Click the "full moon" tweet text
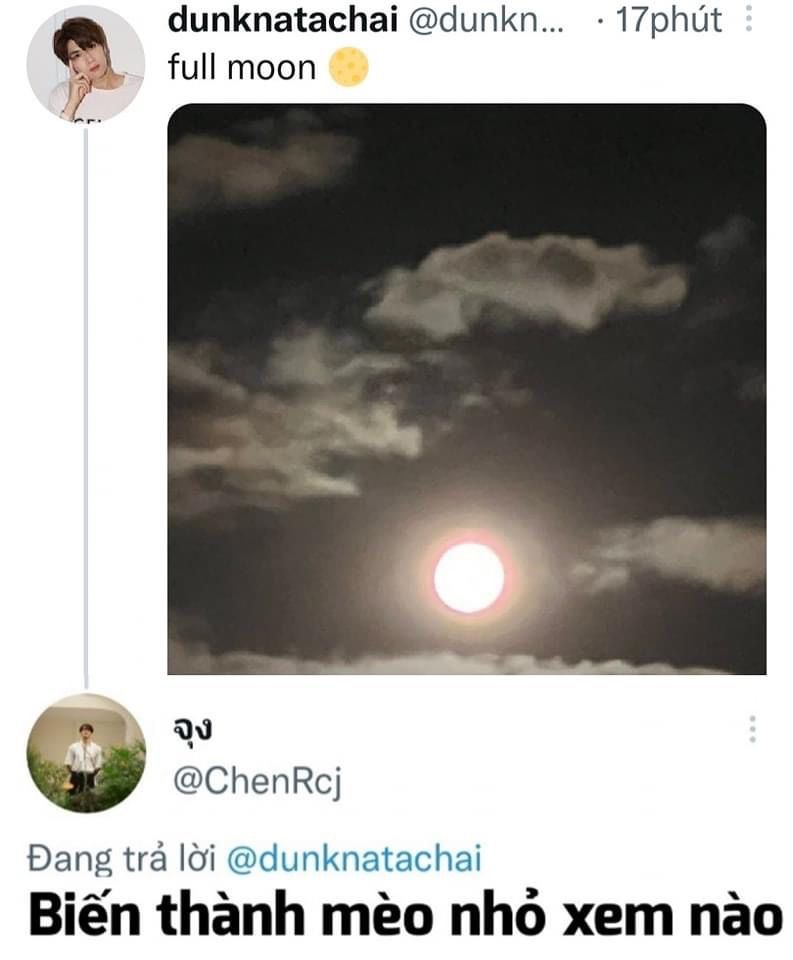This screenshot has width=793, height=960. point(242,67)
